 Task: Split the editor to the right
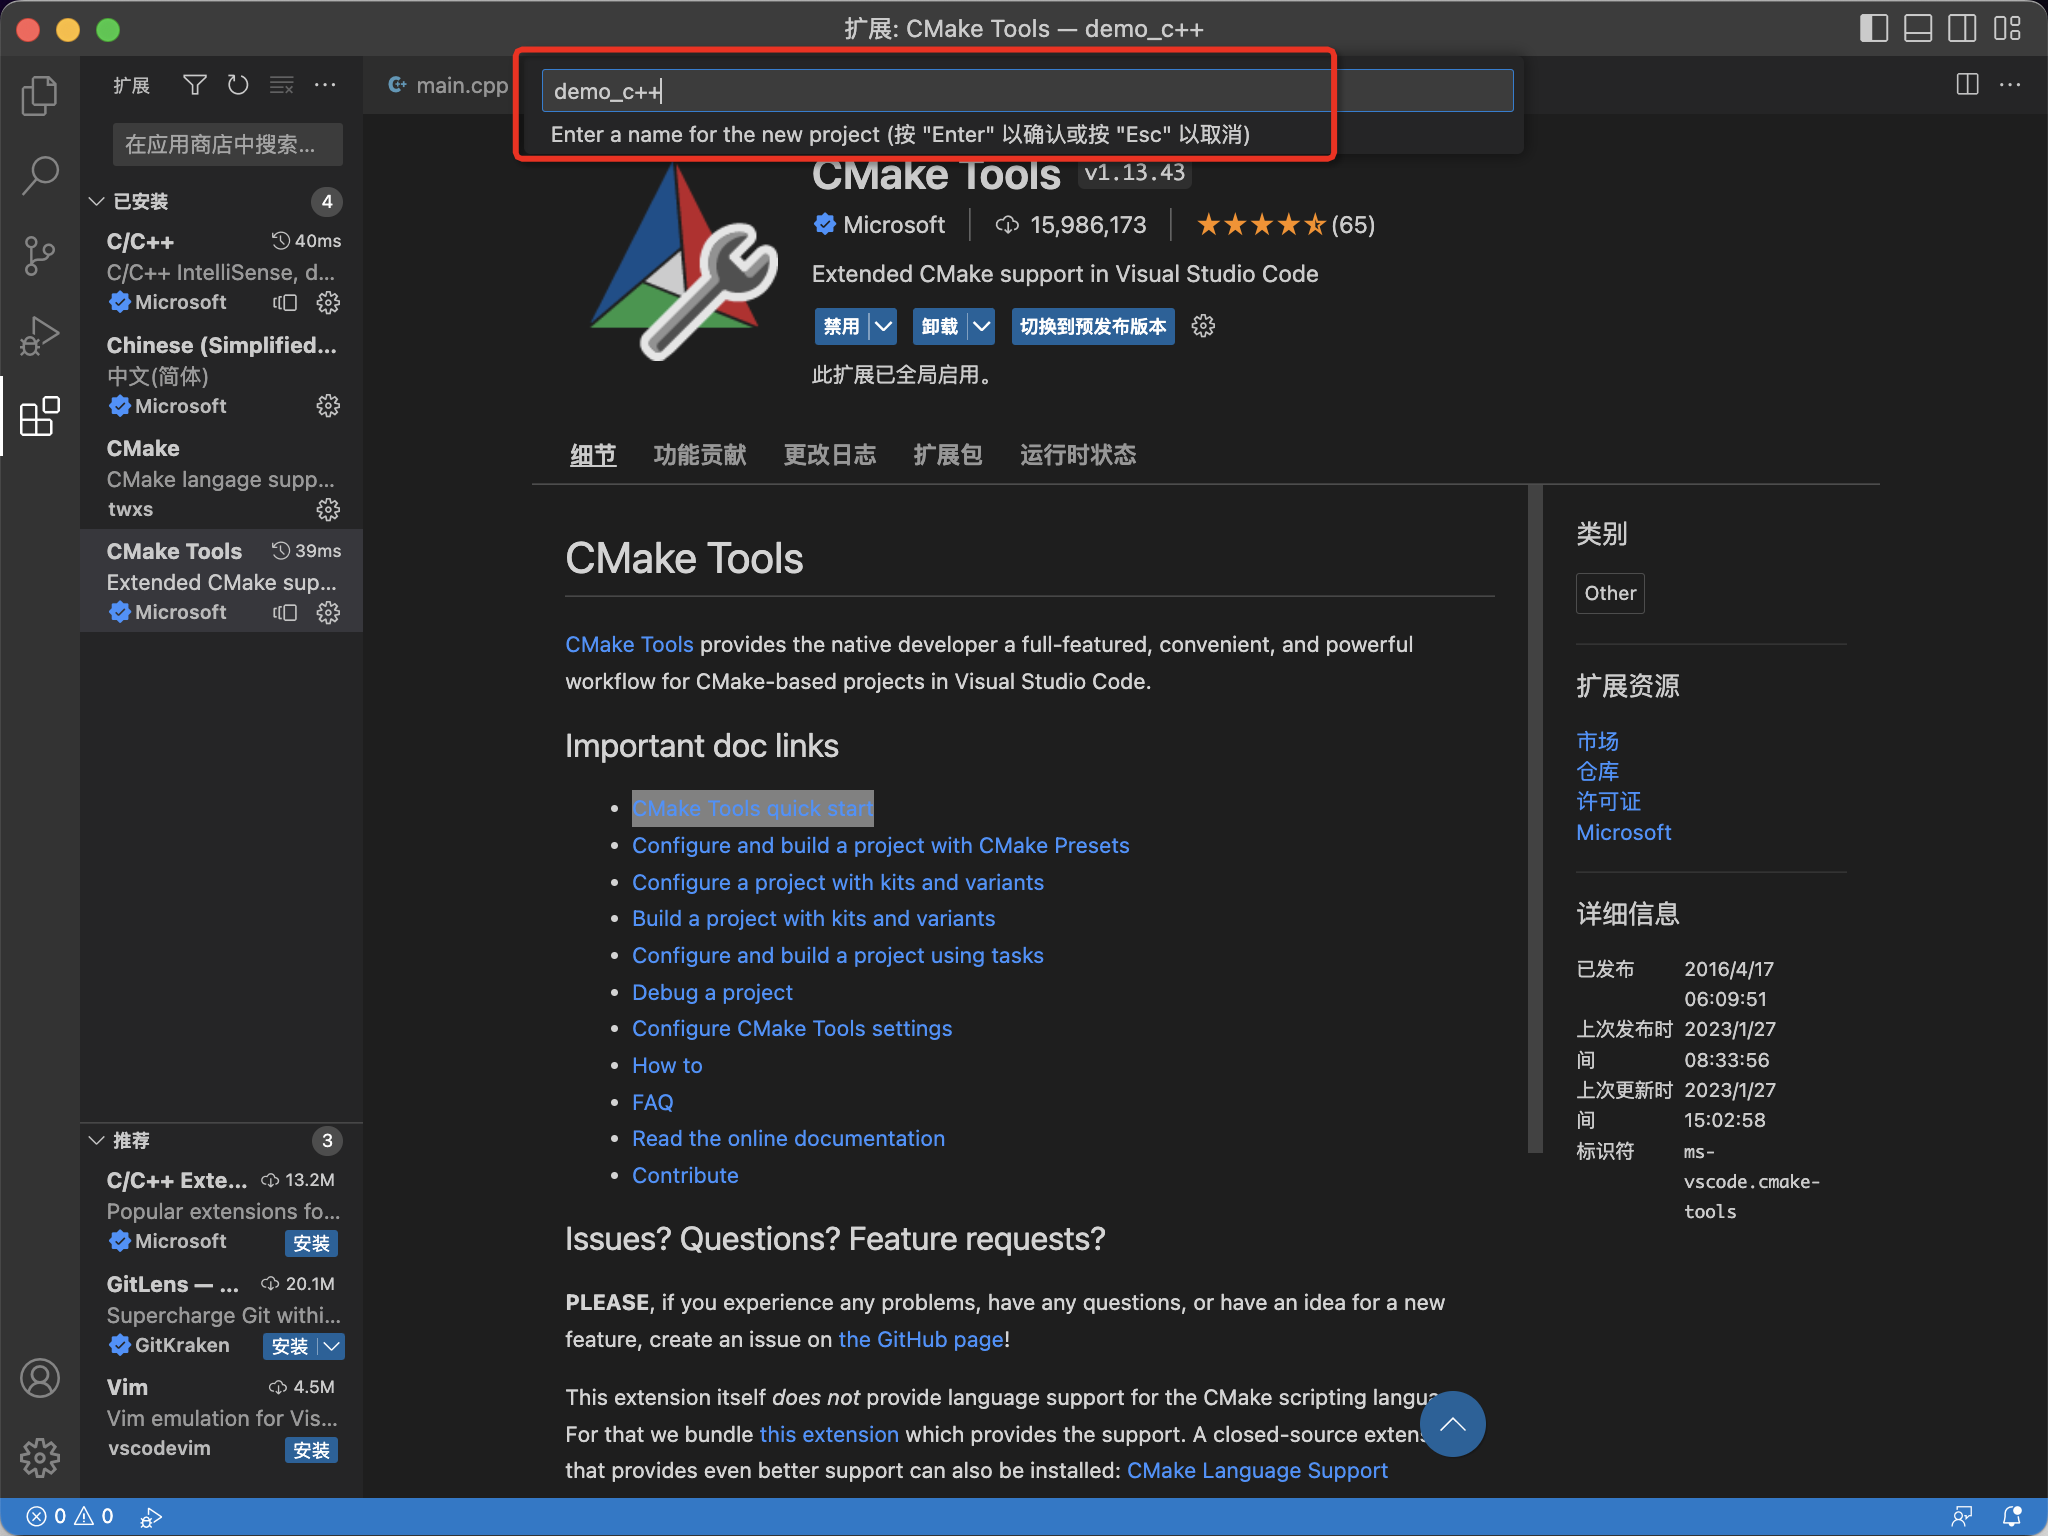pos(1967,84)
